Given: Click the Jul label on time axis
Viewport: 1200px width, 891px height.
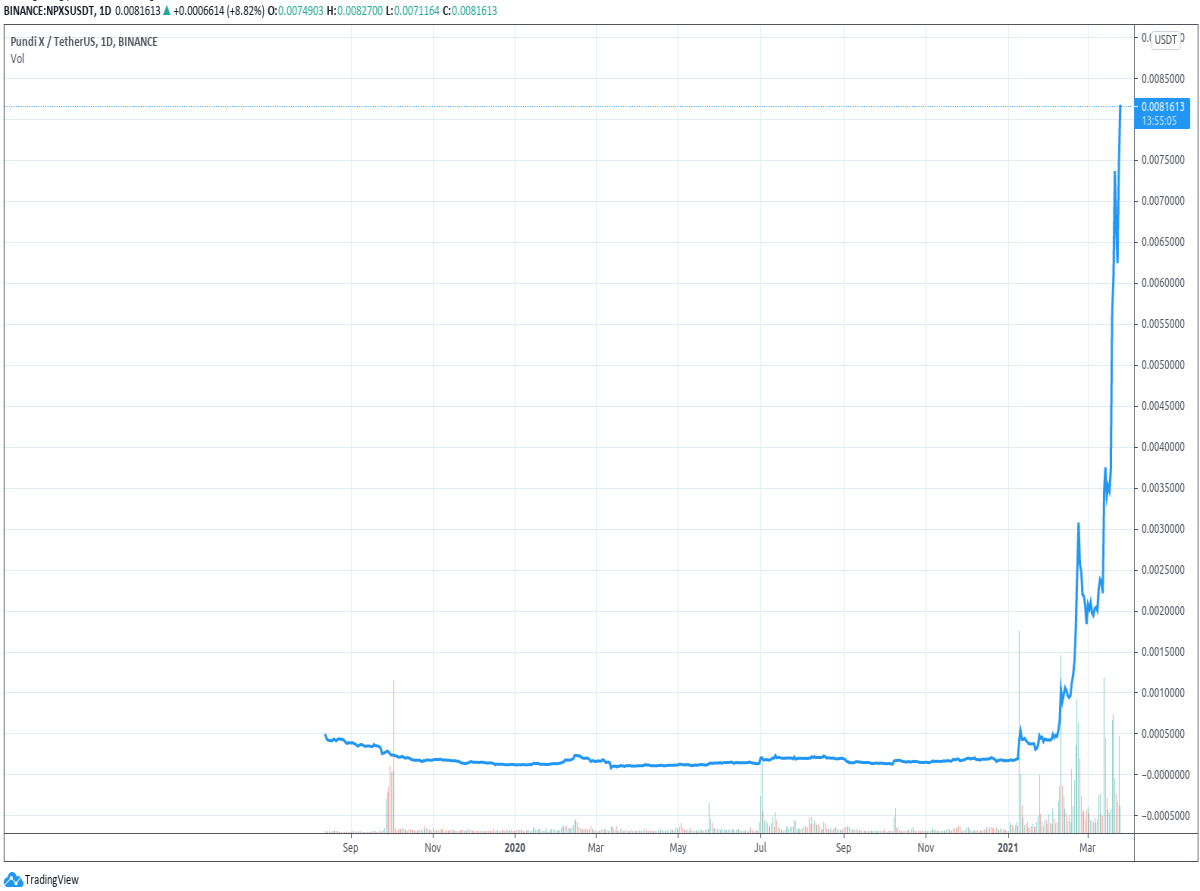Looking at the screenshot, I should click(x=760, y=849).
